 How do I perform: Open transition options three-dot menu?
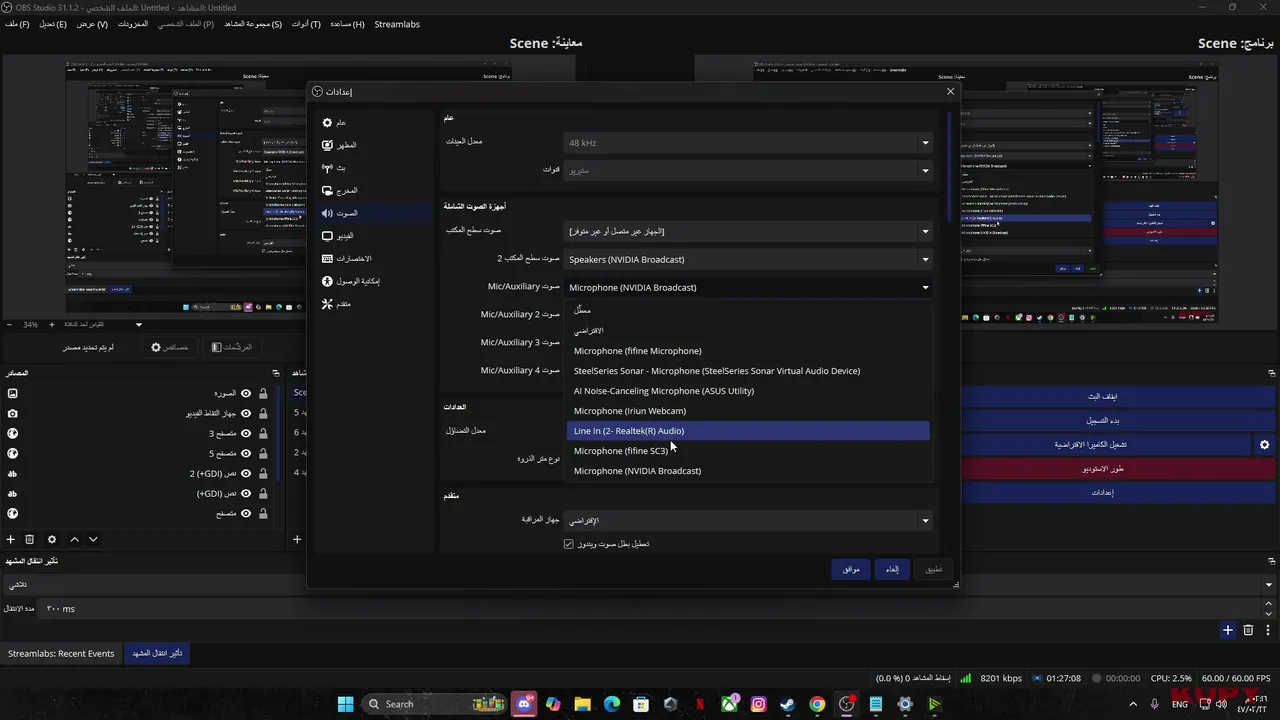pyautogui.click(x=1267, y=630)
